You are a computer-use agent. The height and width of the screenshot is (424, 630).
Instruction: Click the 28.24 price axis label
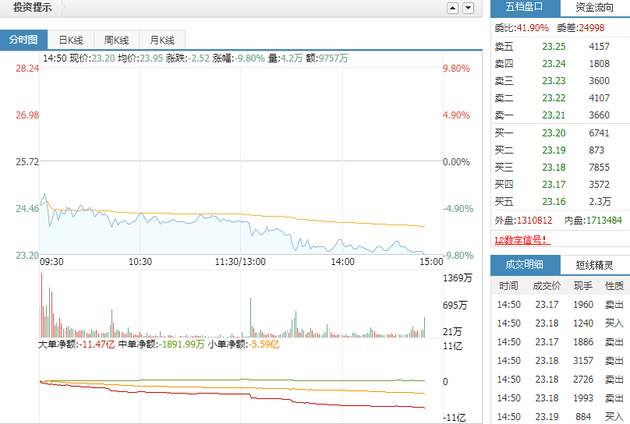(27, 68)
